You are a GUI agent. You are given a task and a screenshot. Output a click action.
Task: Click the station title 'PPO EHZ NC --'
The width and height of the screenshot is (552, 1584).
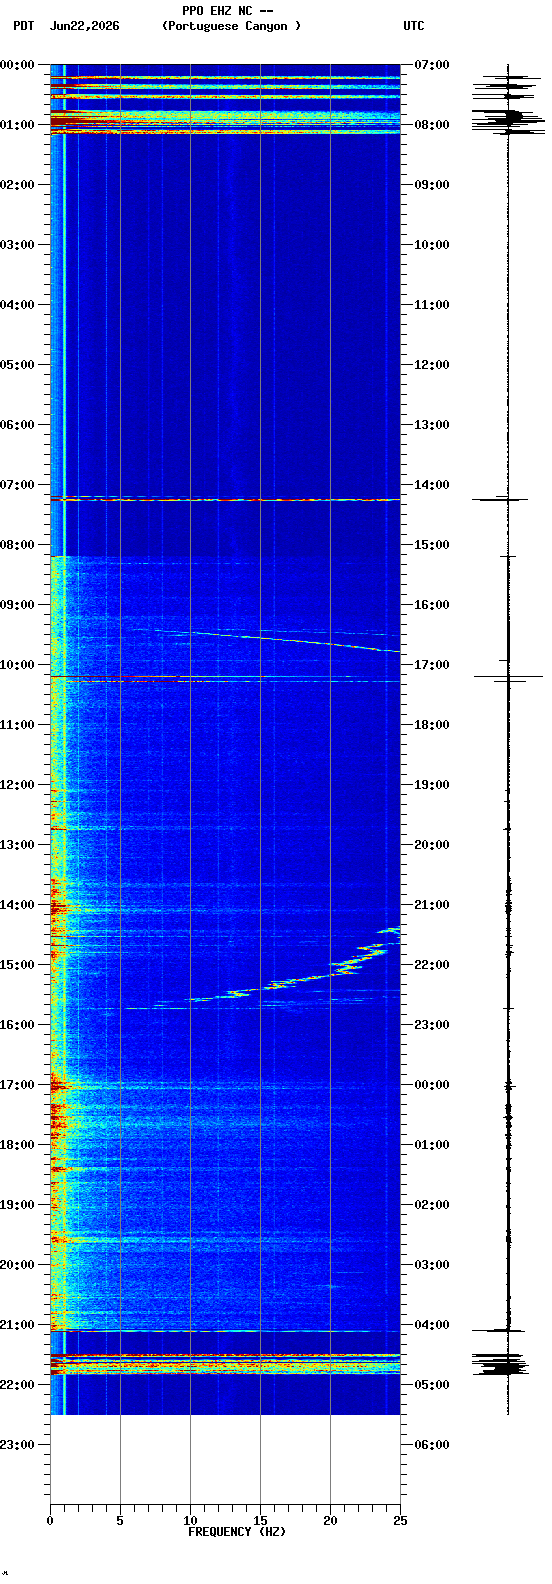pos(228,11)
